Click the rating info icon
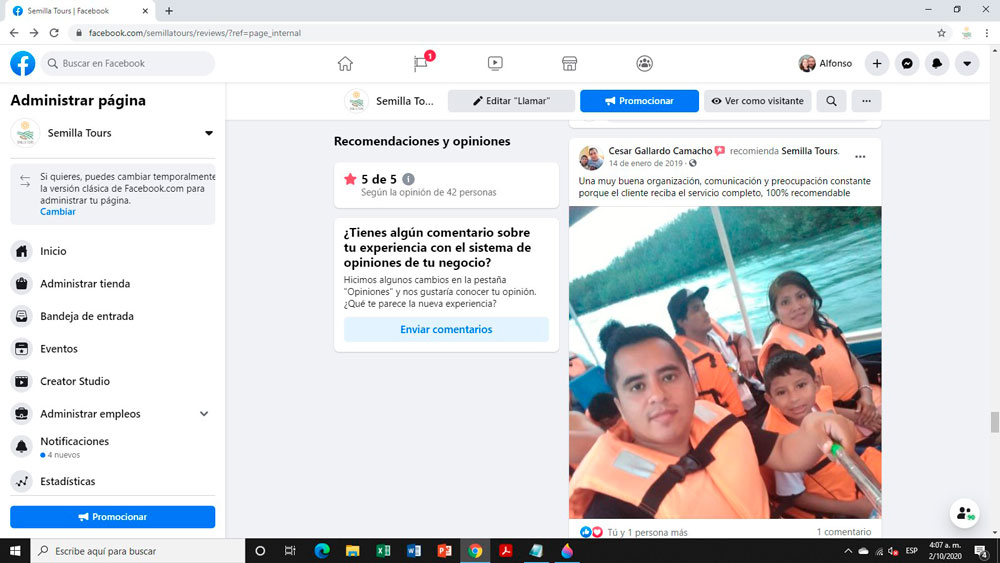 (408, 179)
